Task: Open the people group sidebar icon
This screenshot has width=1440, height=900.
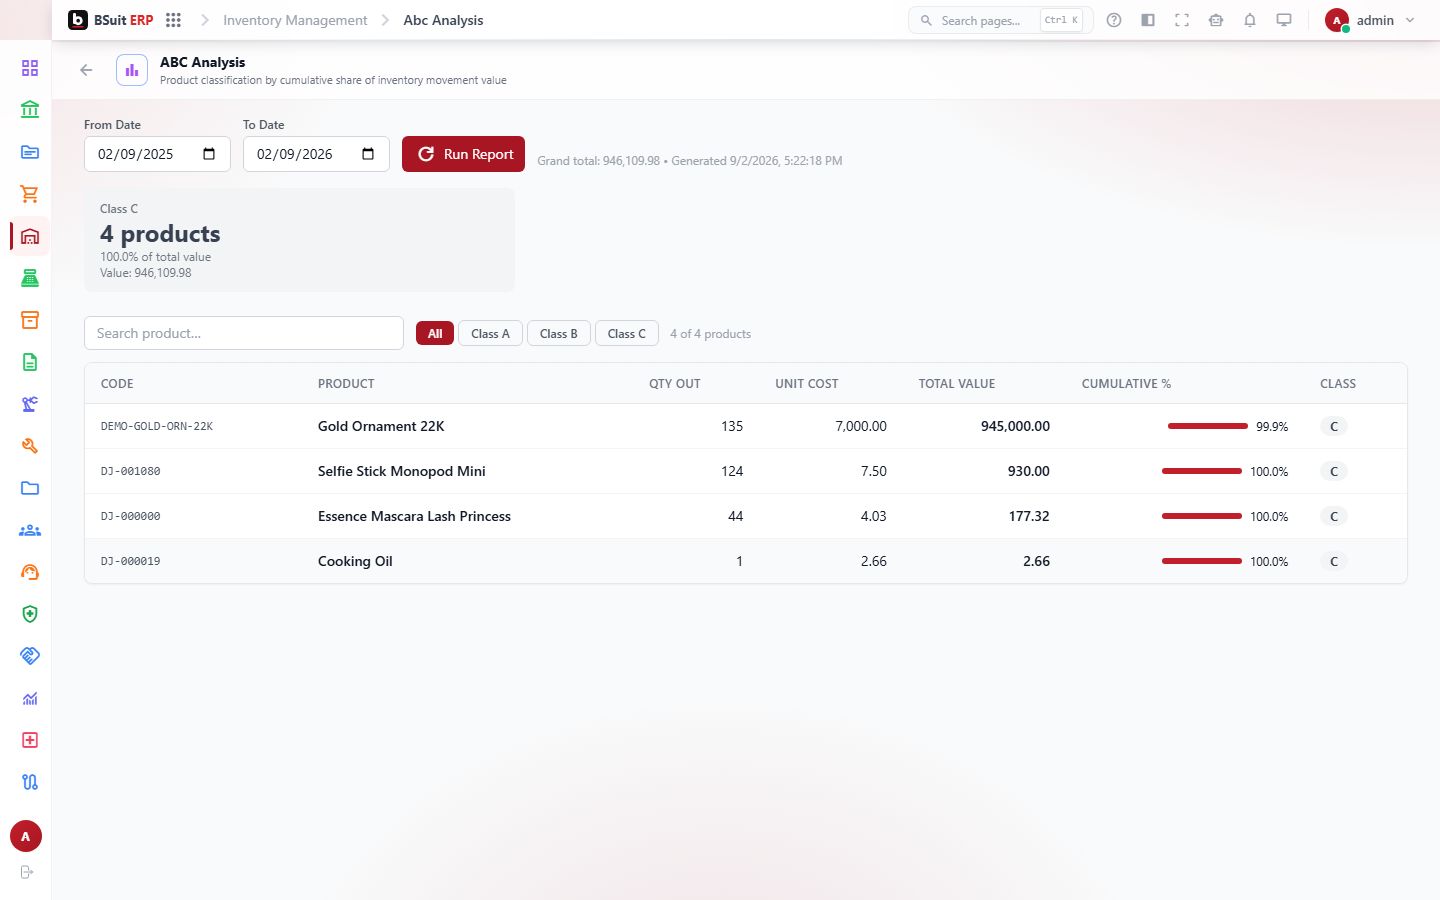Action: click(x=30, y=530)
